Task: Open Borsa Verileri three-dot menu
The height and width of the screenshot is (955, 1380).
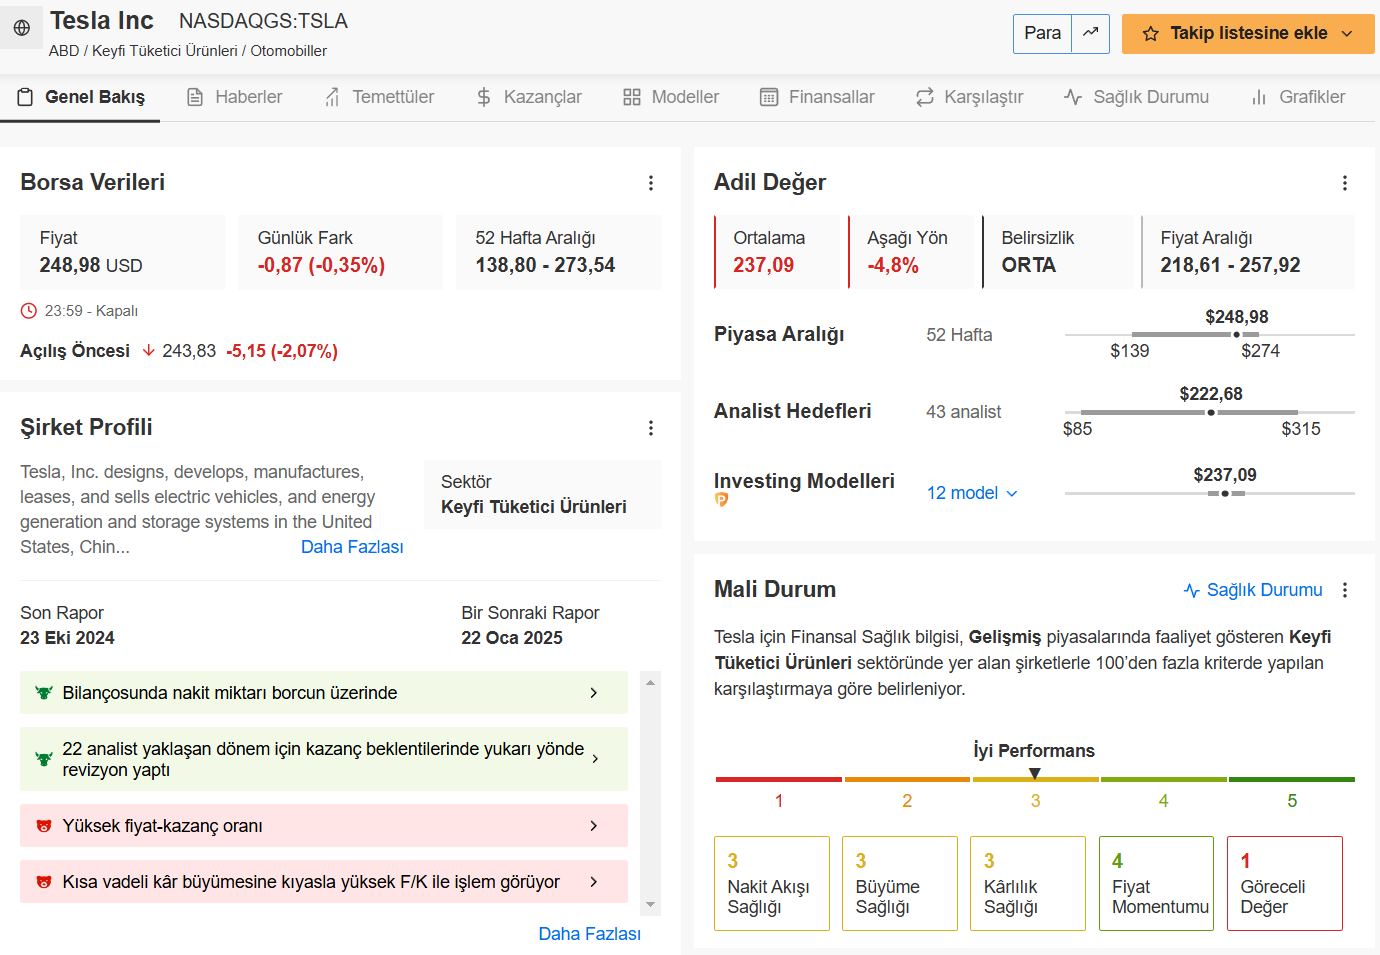Action: (x=651, y=183)
